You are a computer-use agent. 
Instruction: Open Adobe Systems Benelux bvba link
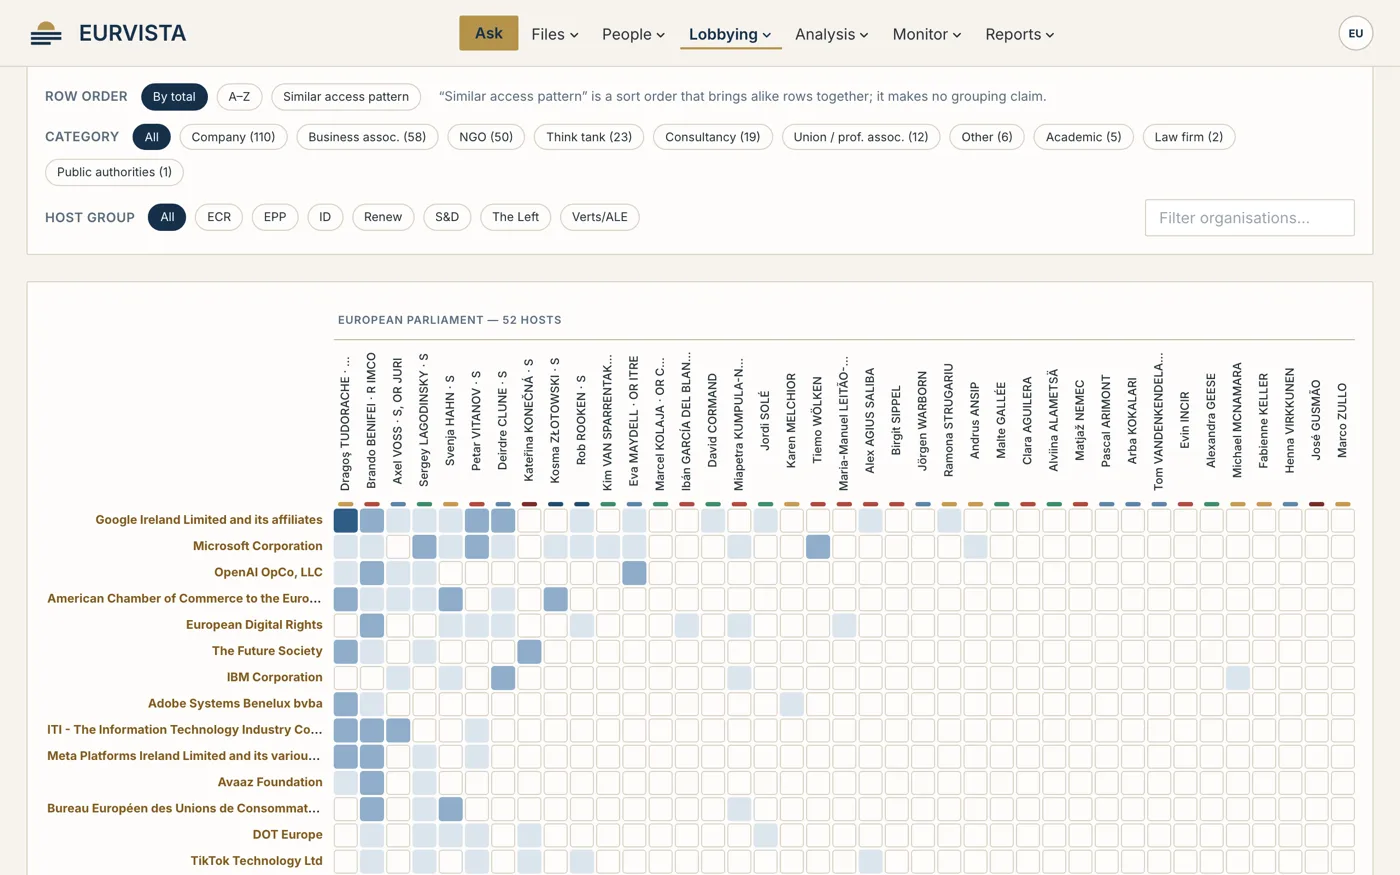(x=235, y=703)
